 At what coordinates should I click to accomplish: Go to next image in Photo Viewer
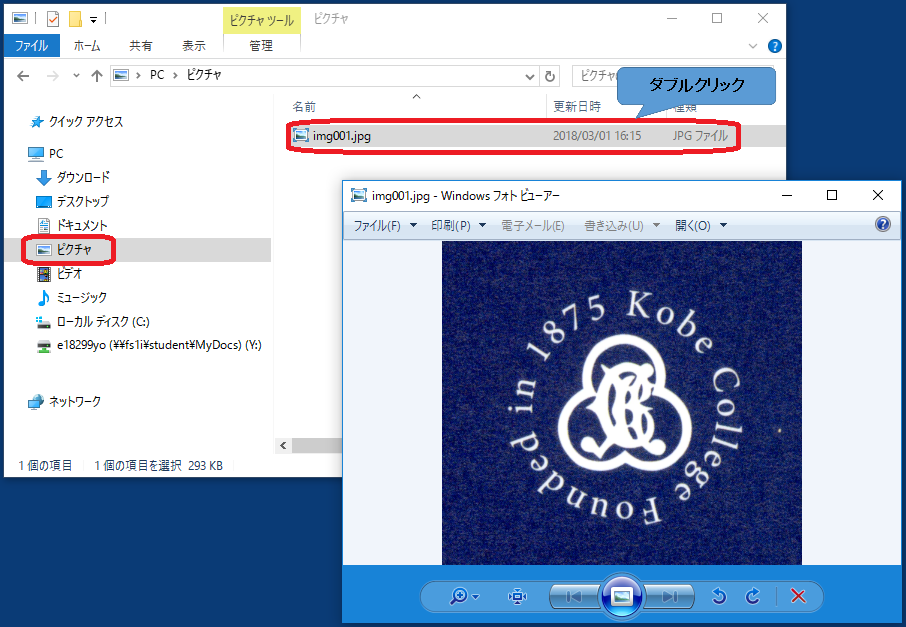[669, 596]
